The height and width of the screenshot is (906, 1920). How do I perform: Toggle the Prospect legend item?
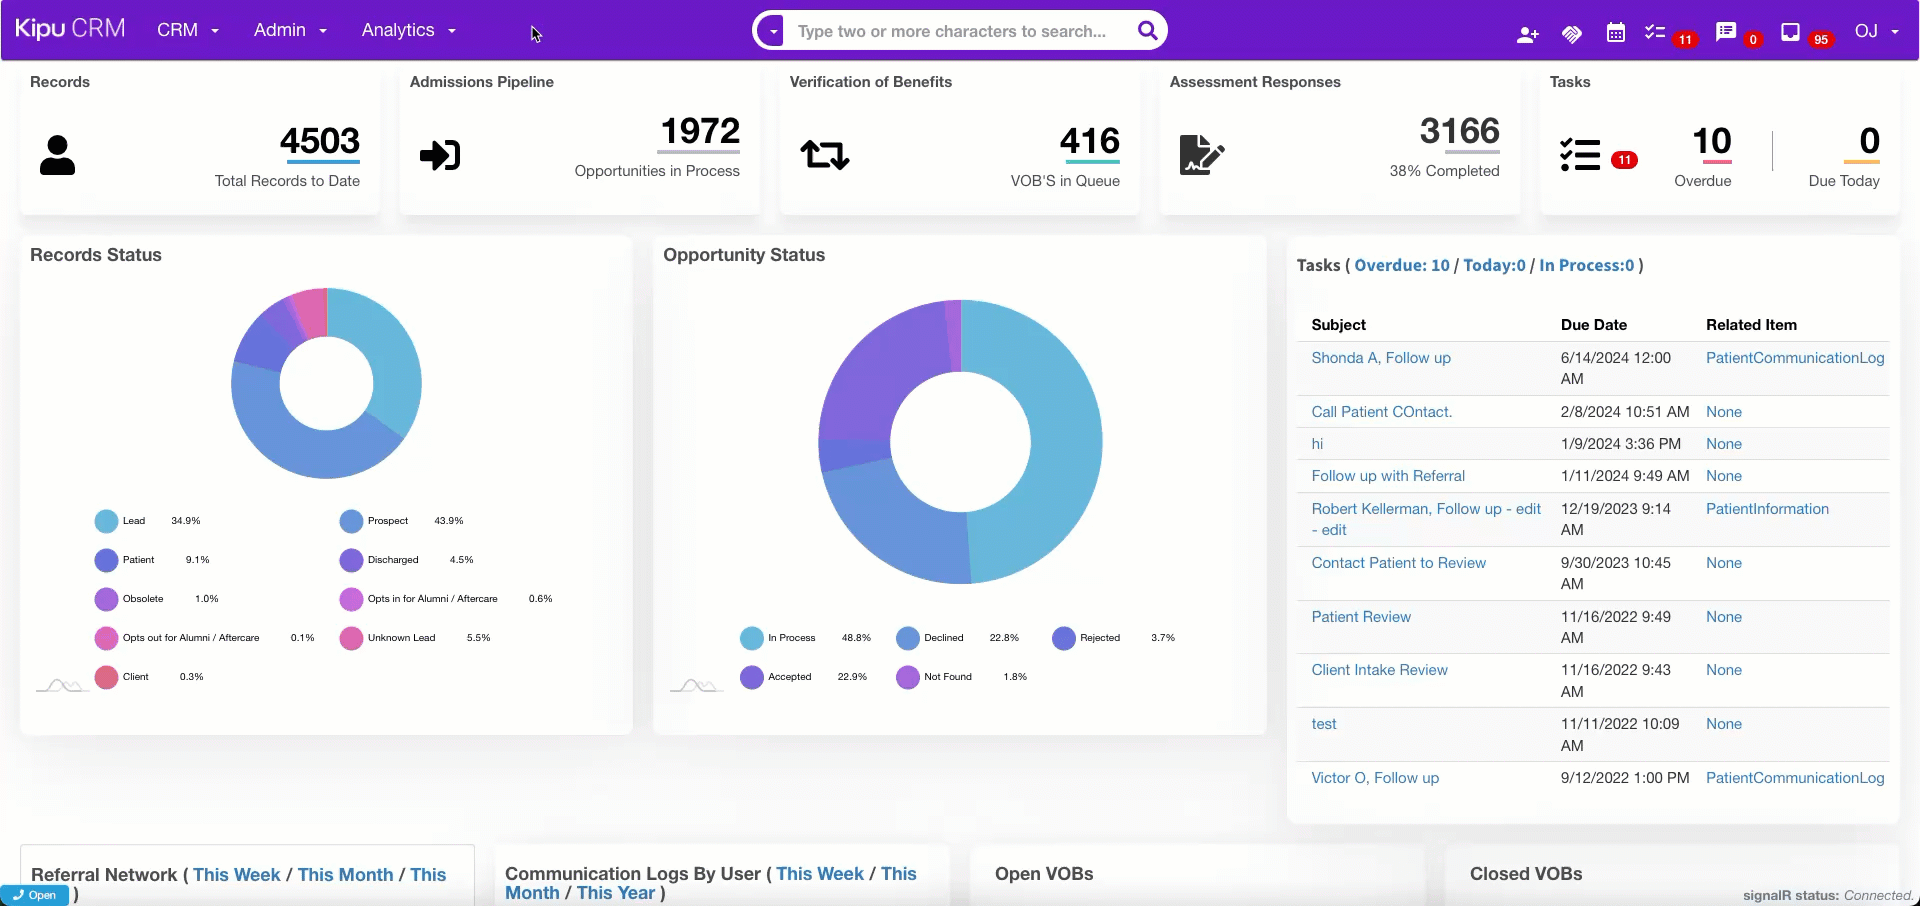pos(351,521)
